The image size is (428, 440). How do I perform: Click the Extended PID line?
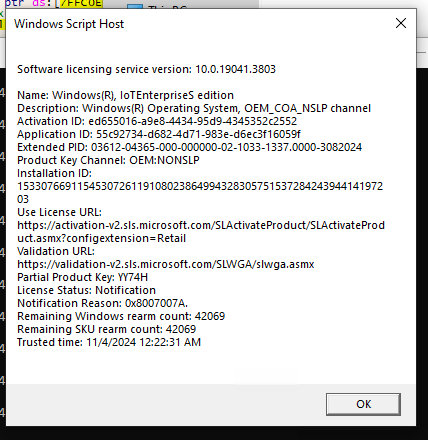pyautogui.click(x=189, y=147)
